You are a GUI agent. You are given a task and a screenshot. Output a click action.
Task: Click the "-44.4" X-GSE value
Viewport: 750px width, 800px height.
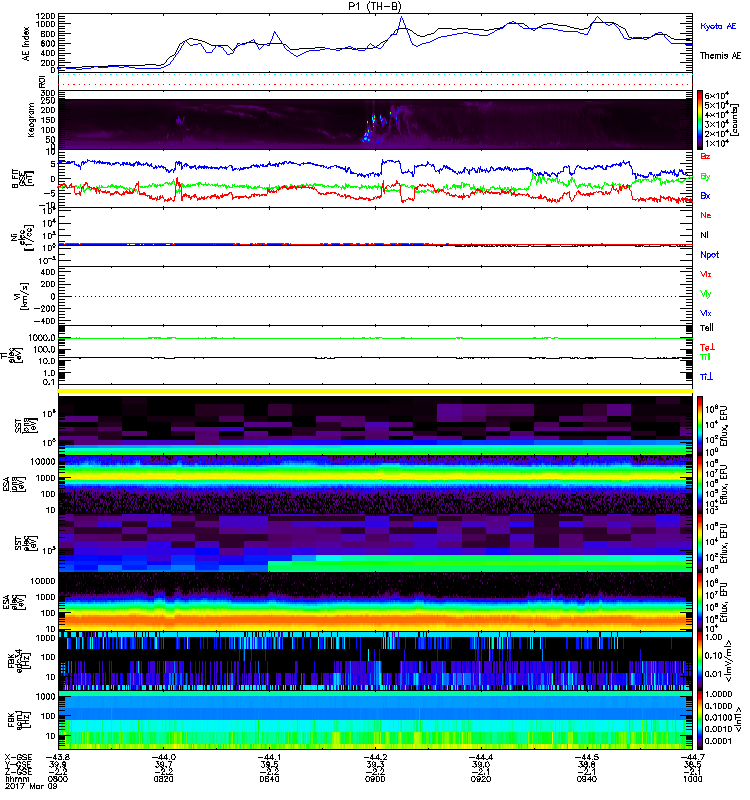480,758
